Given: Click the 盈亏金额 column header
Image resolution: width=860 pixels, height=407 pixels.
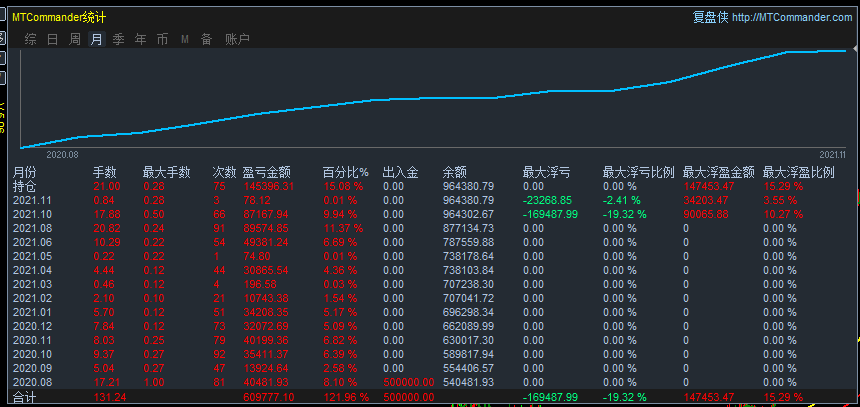Looking at the screenshot, I should [x=266, y=172].
